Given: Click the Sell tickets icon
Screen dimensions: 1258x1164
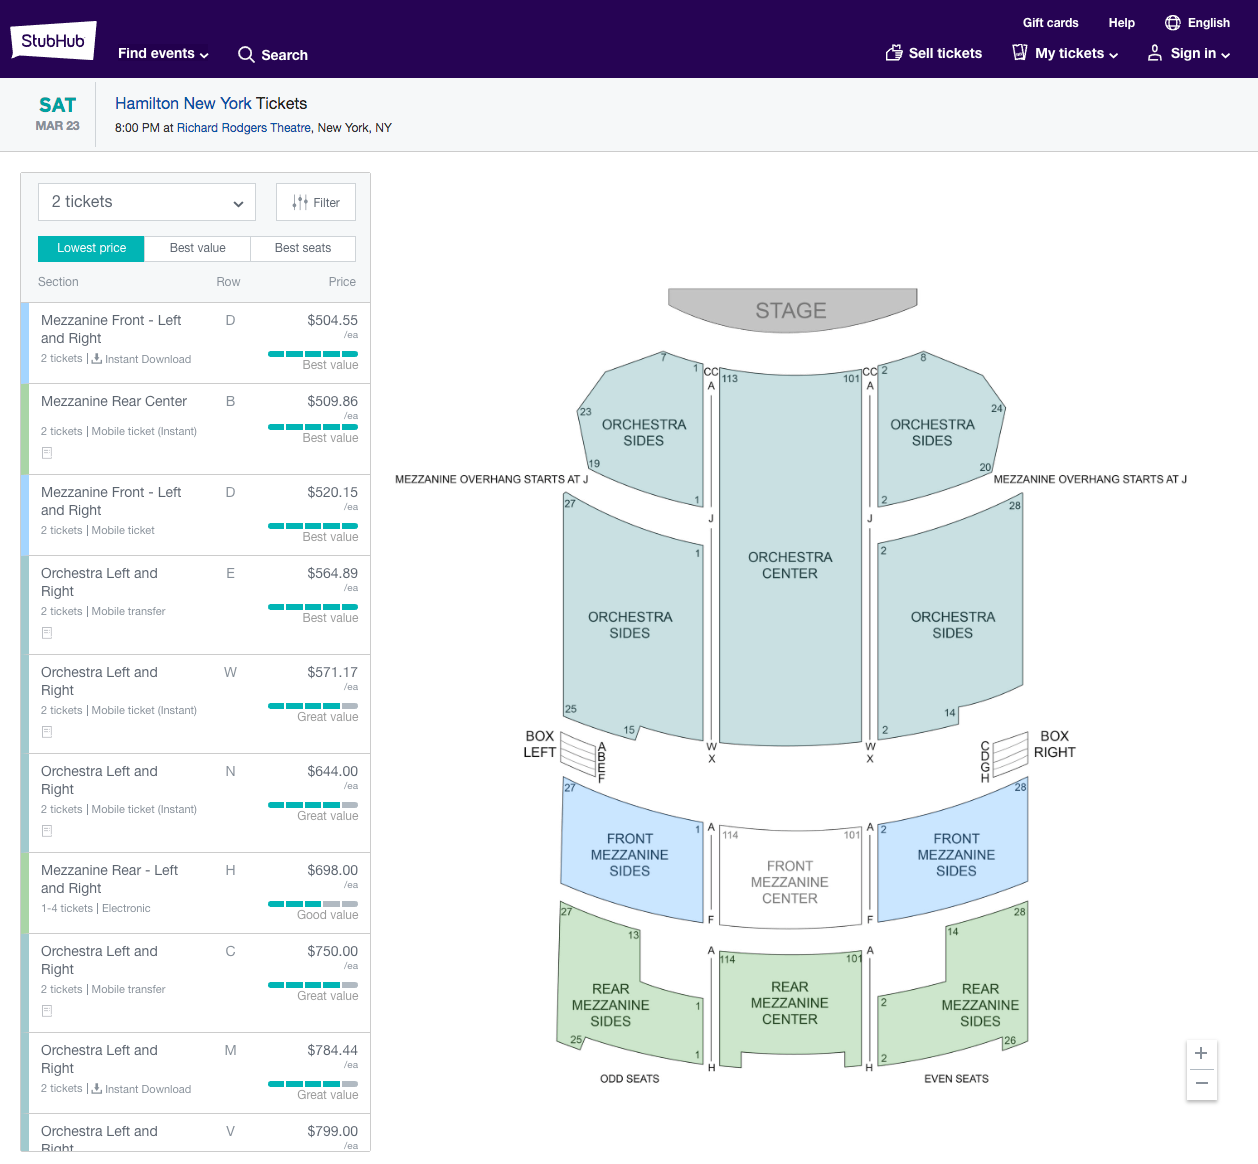Looking at the screenshot, I should click(894, 53).
